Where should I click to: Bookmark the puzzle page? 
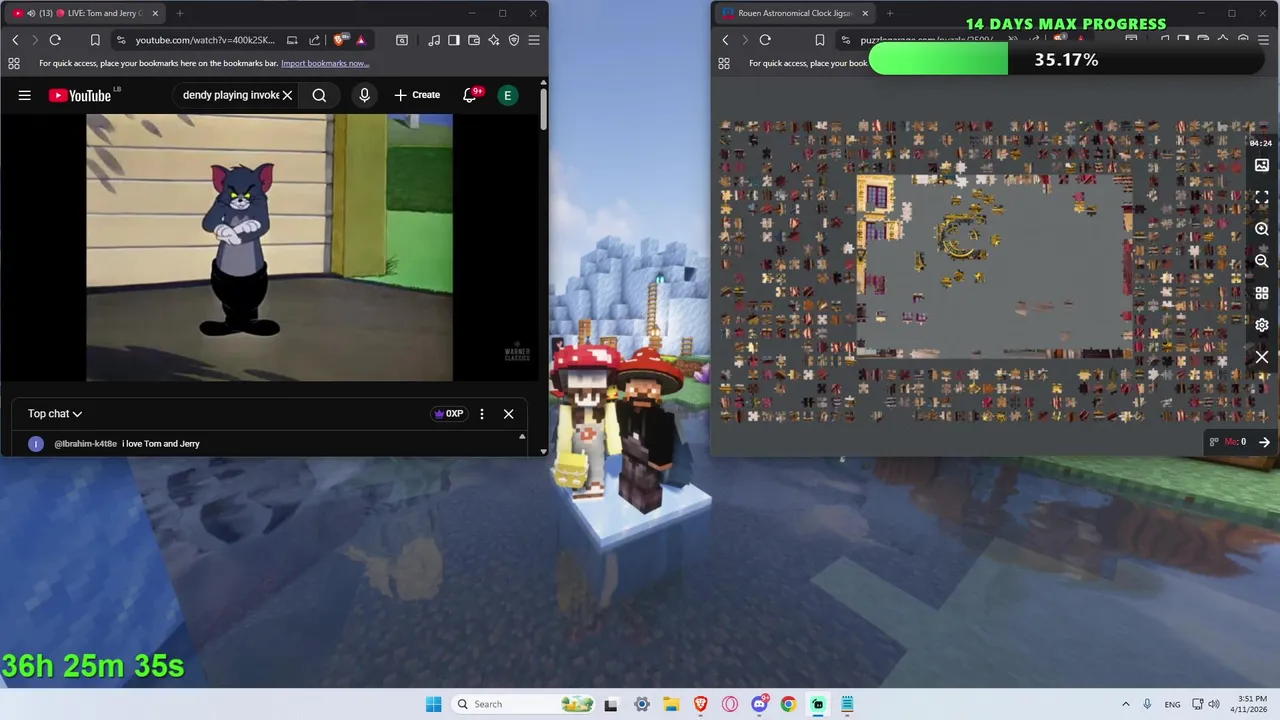coord(819,40)
